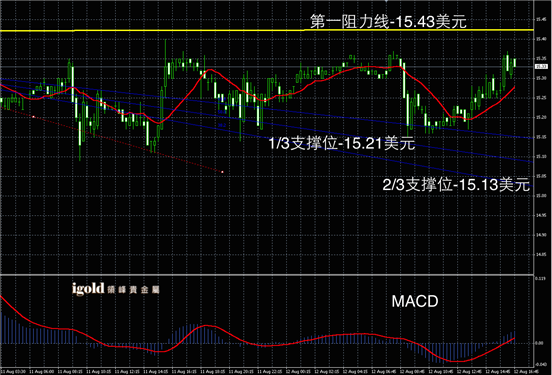
Task: Click the 0.00 level on MACD scale
Action: click(x=539, y=343)
